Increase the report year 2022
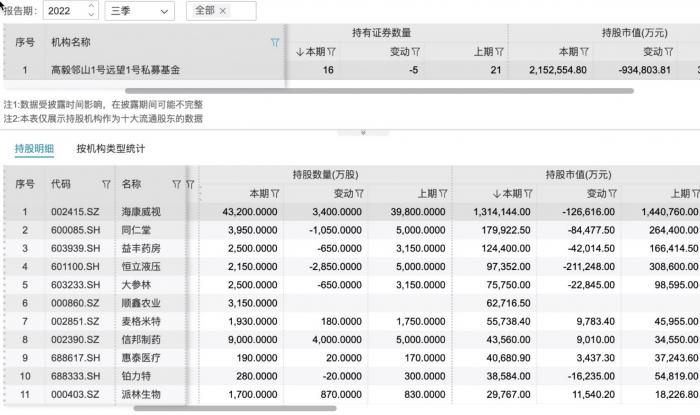 pos(91,6)
